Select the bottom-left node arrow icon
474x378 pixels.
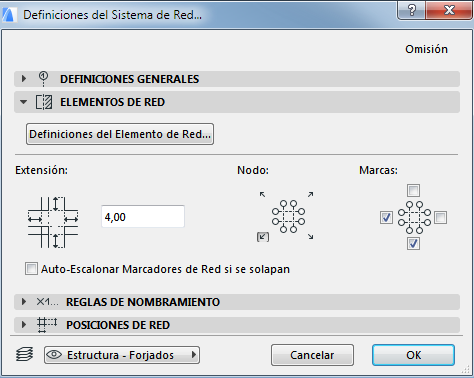click(x=263, y=237)
